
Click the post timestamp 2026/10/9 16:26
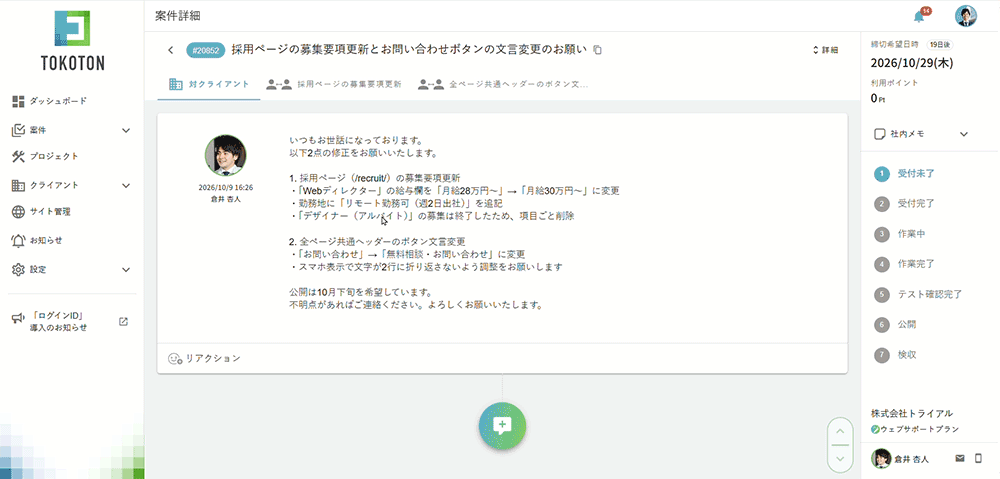[226, 188]
